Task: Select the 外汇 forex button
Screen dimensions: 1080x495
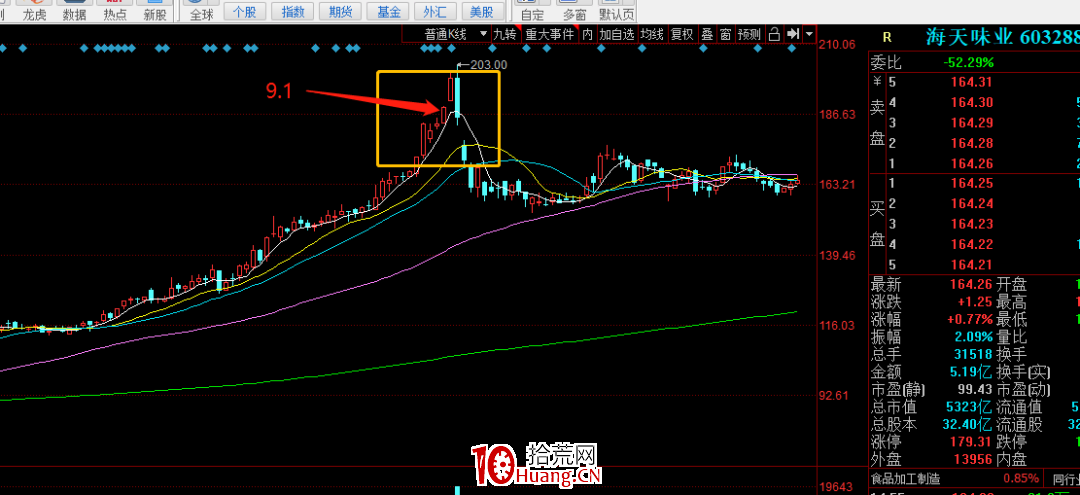Action: click(x=434, y=12)
